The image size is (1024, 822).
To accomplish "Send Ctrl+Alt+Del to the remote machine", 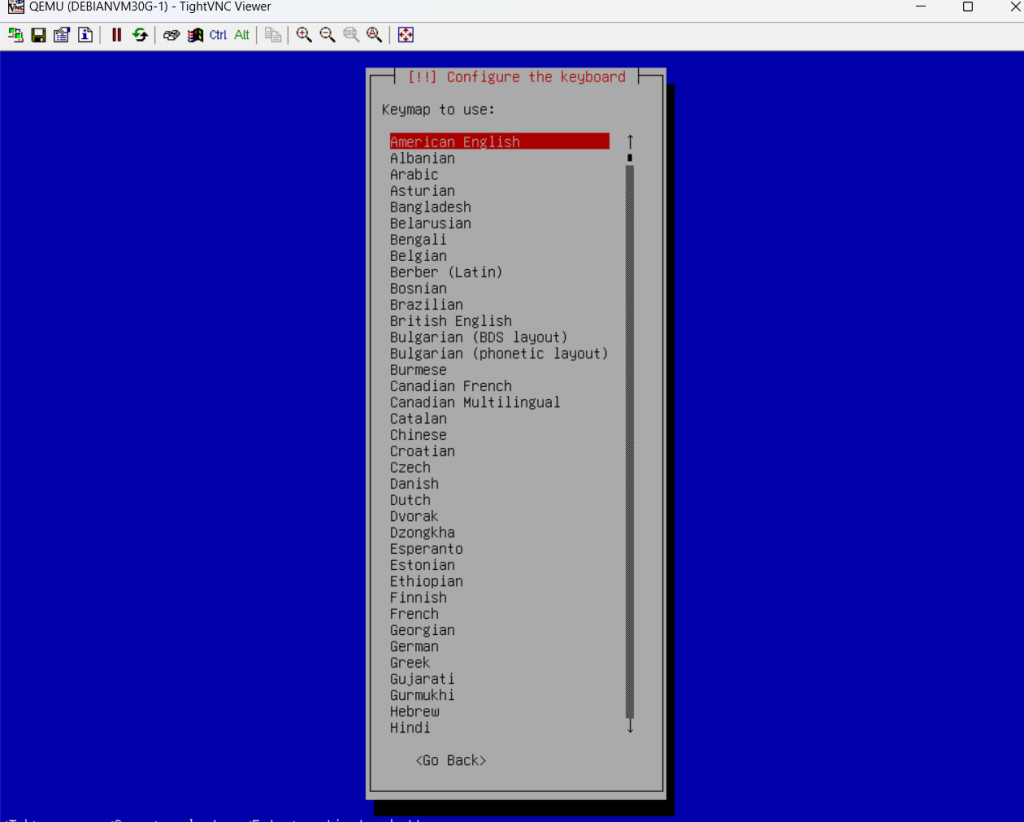I will pyautogui.click(x=171, y=35).
